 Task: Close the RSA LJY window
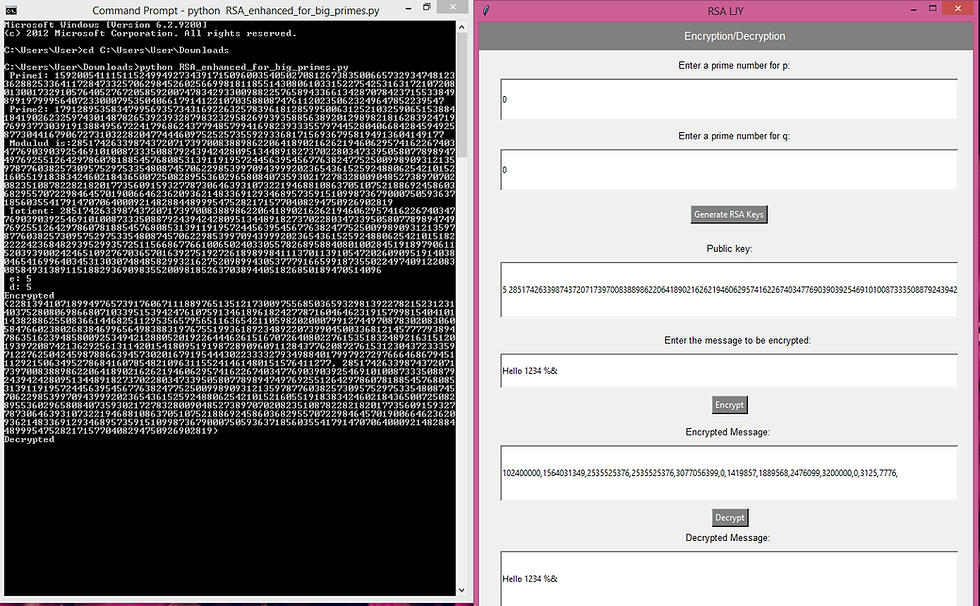coord(959,7)
